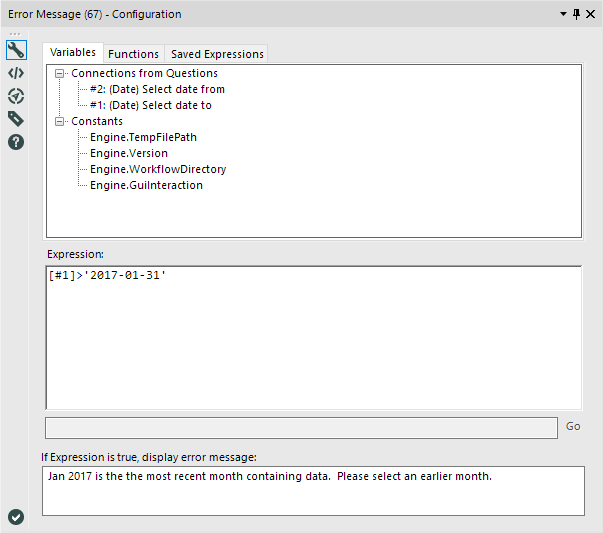This screenshot has width=603, height=533.
Task: Select variable #1 Select date to
Action: point(150,105)
